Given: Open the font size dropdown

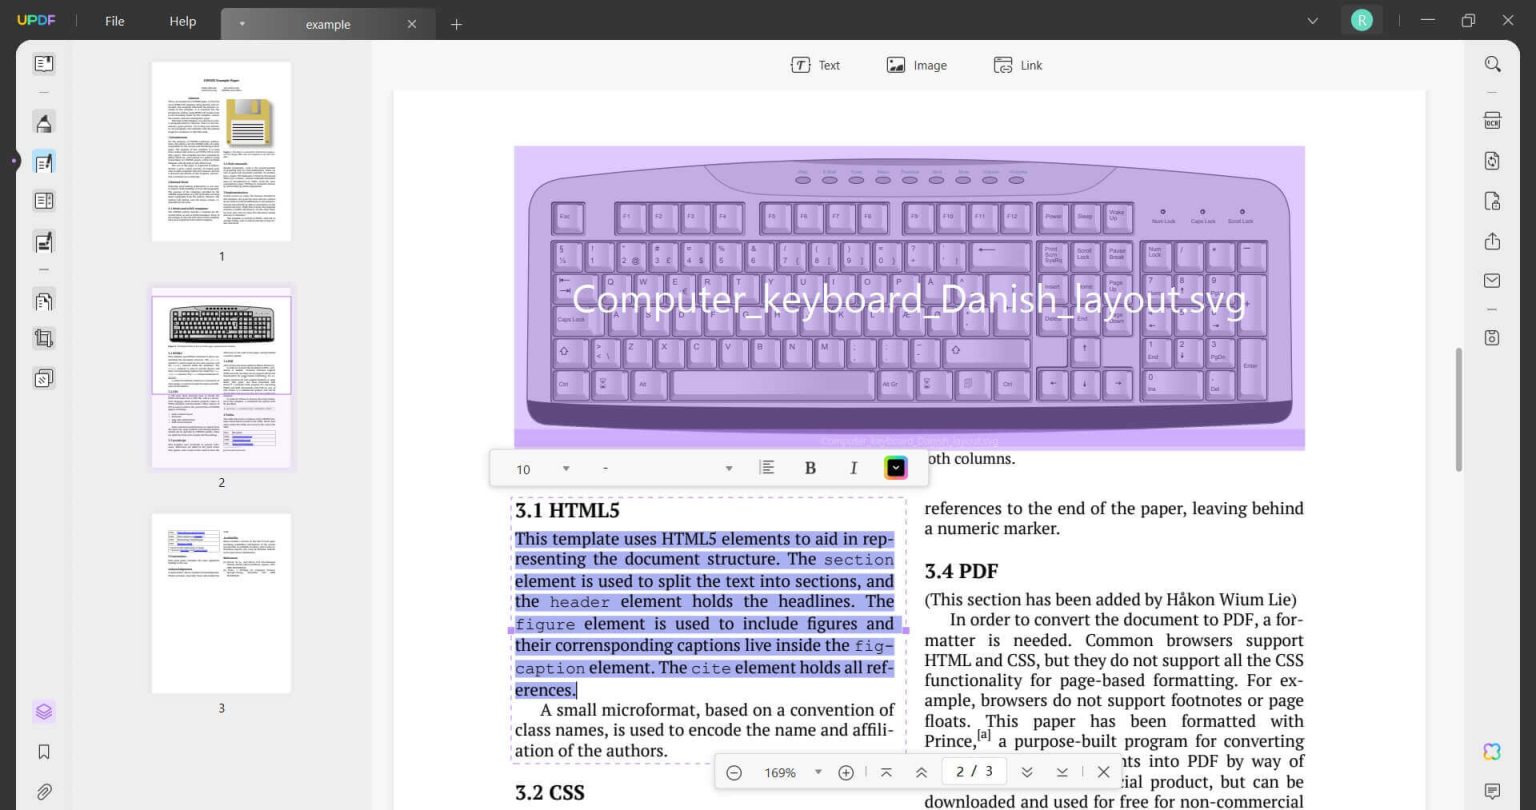Looking at the screenshot, I should [566, 468].
